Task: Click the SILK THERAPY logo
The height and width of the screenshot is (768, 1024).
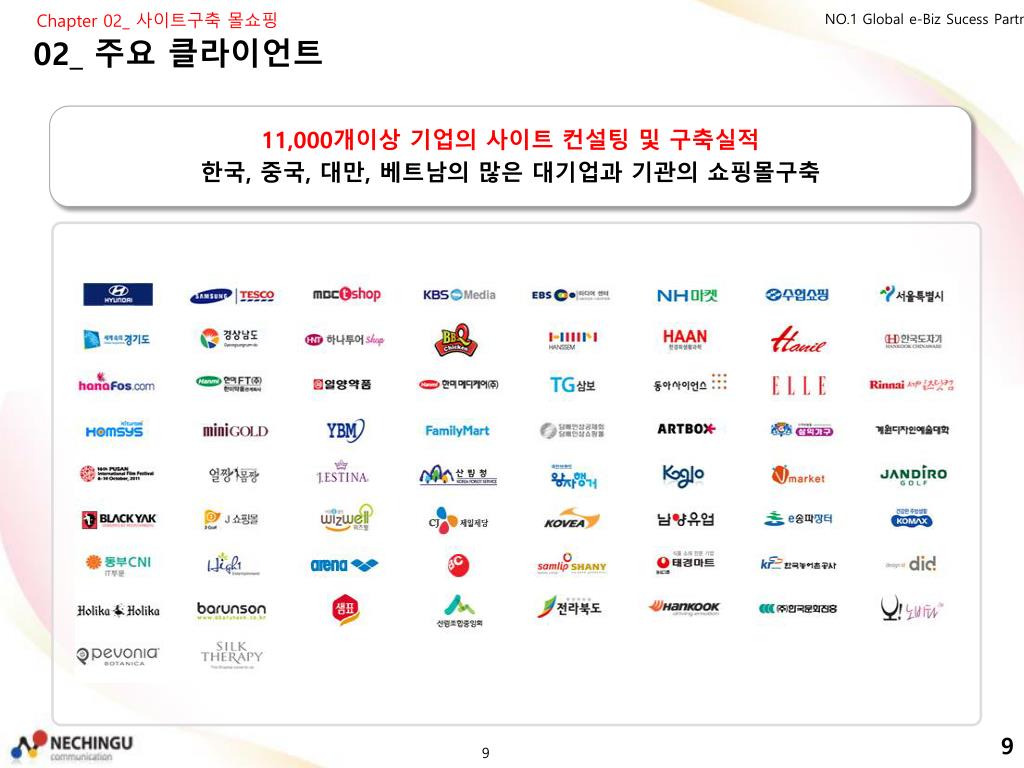Action: coord(232,655)
